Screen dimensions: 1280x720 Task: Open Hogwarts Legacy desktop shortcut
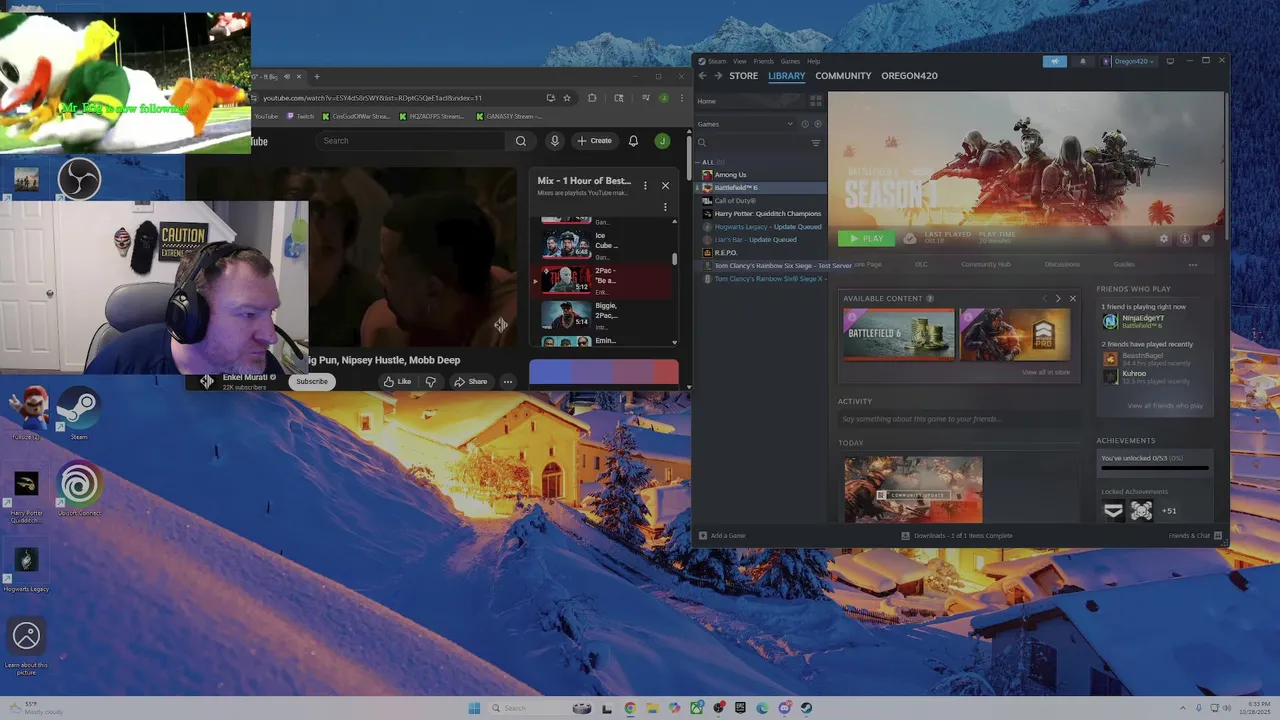(26, 566)
